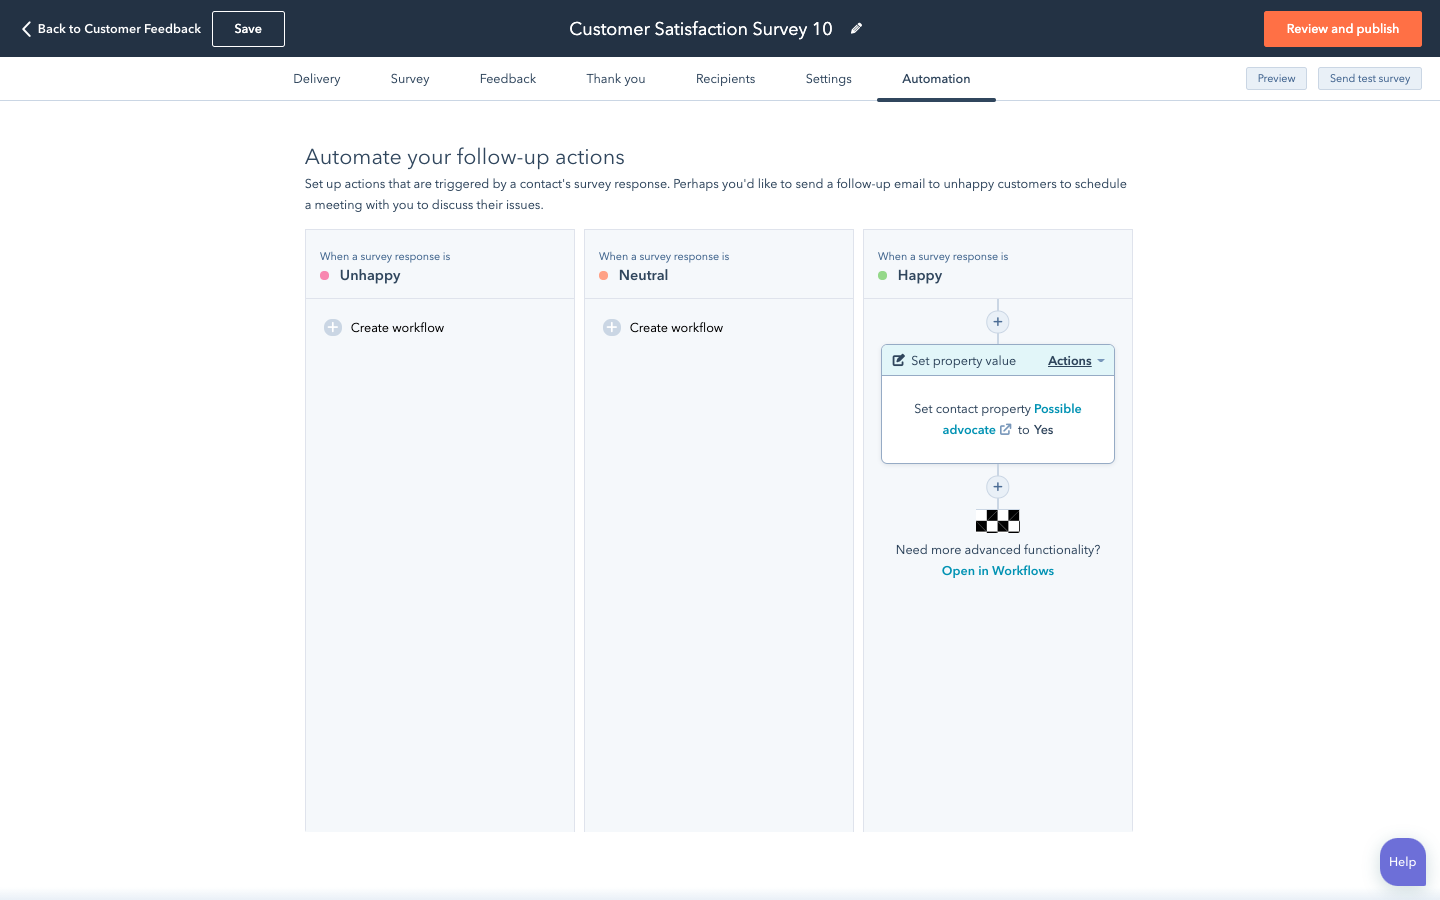Select the Settings tab
Image resolution: width=1440 pixels, height=900 pixels.
click(829, 79)
